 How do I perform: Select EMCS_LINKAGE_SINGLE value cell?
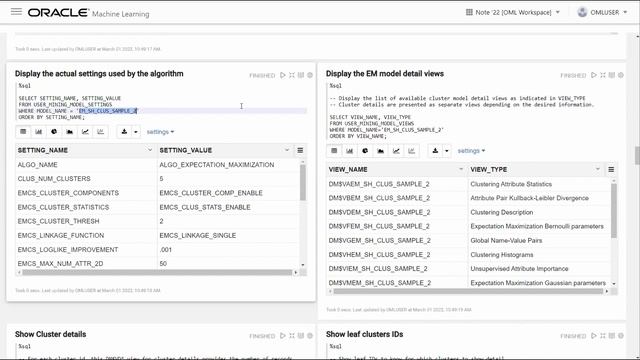coord(198,236)
